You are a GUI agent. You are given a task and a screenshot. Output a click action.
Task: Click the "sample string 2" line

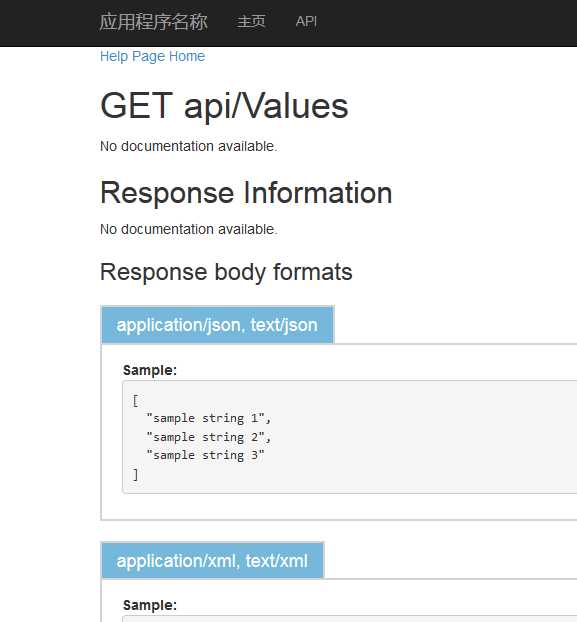(209, 437)
